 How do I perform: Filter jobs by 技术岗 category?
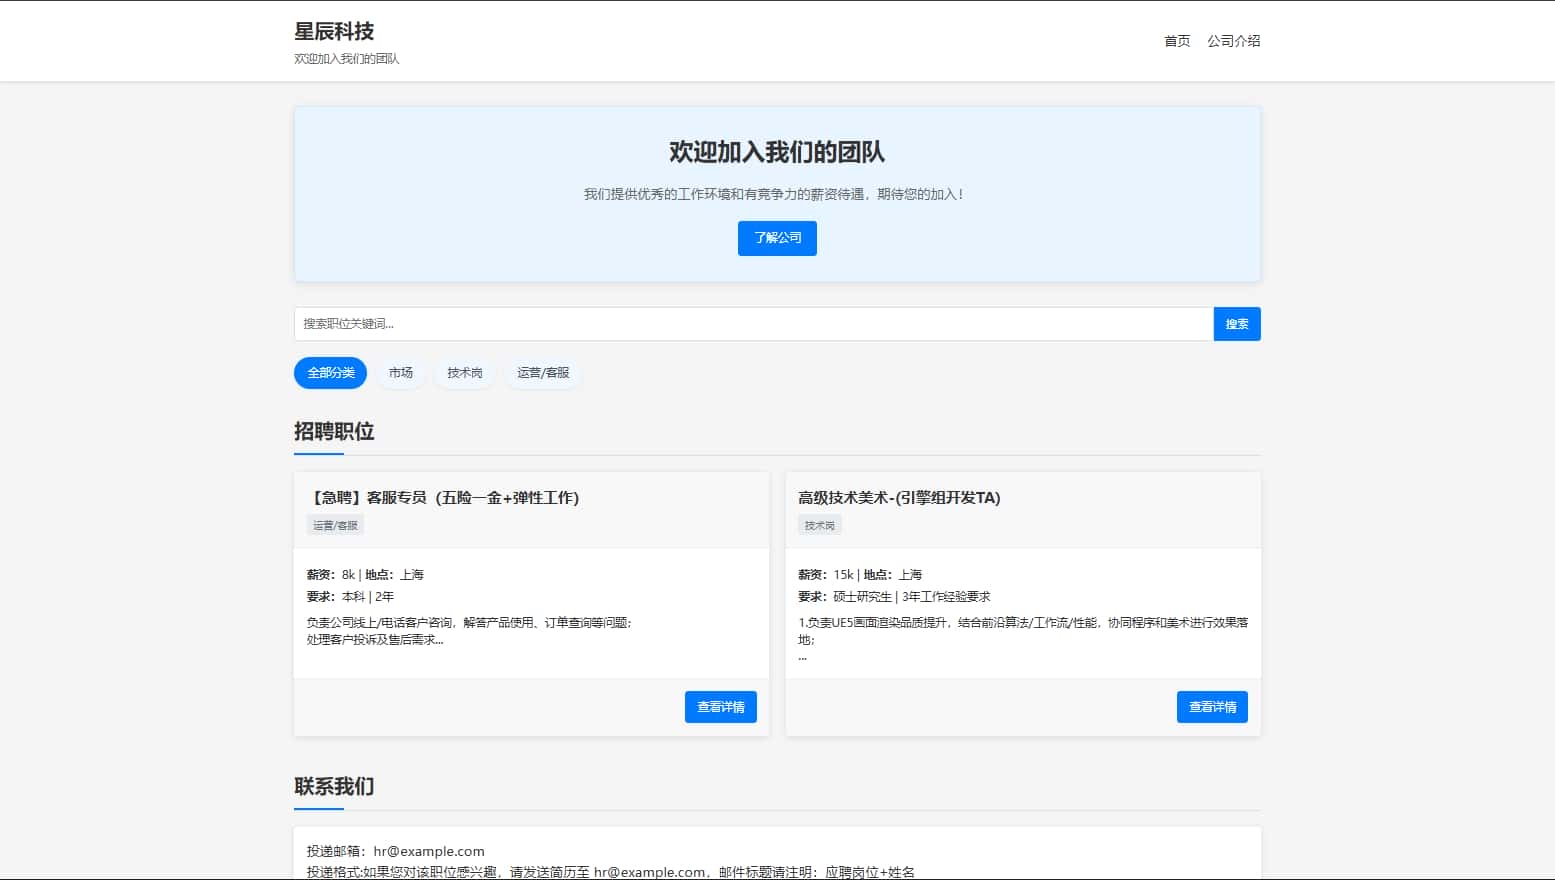(465, 373)
